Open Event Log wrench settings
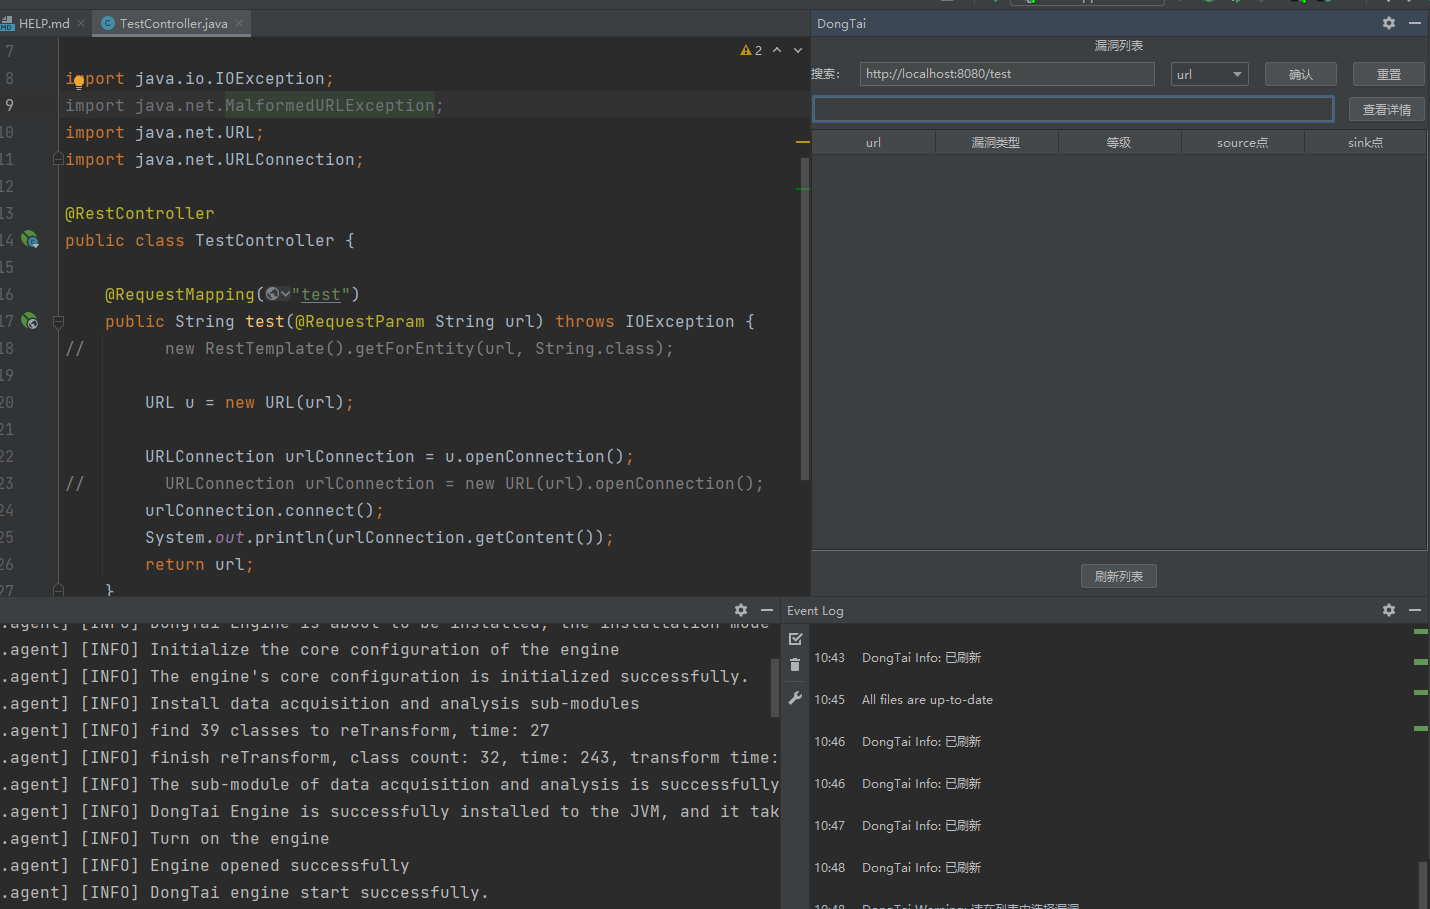The height and width of the screenshot is (909, 1430). click(x=795, y=698)
